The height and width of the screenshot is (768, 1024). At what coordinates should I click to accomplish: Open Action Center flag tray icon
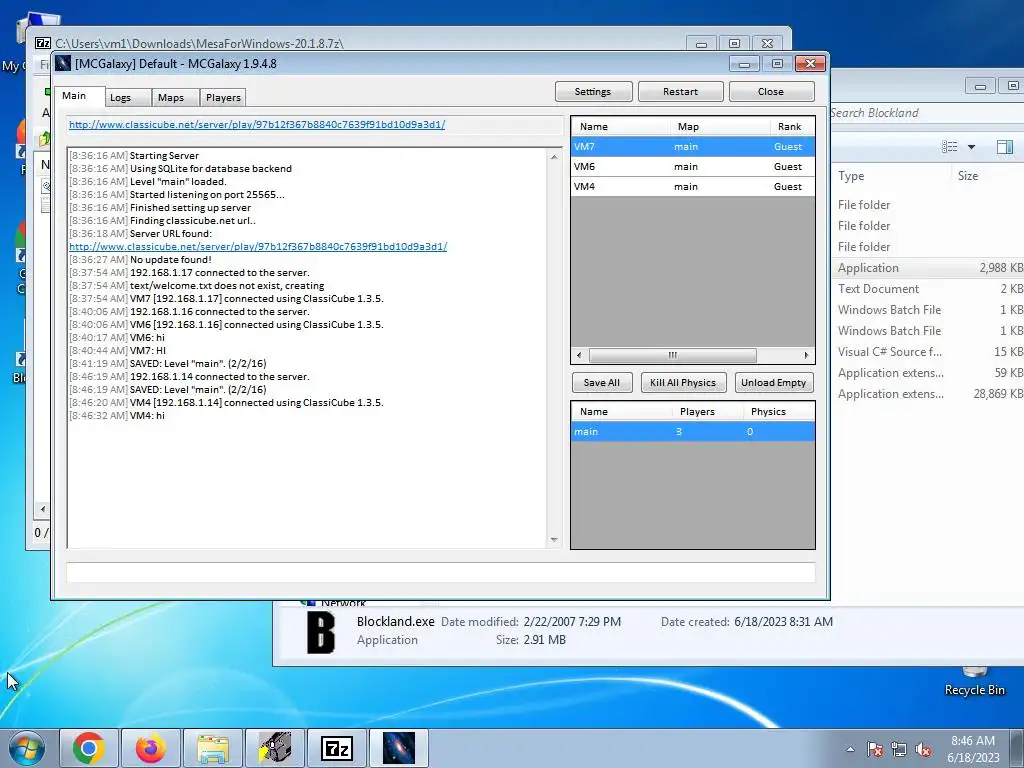point(874,749)
